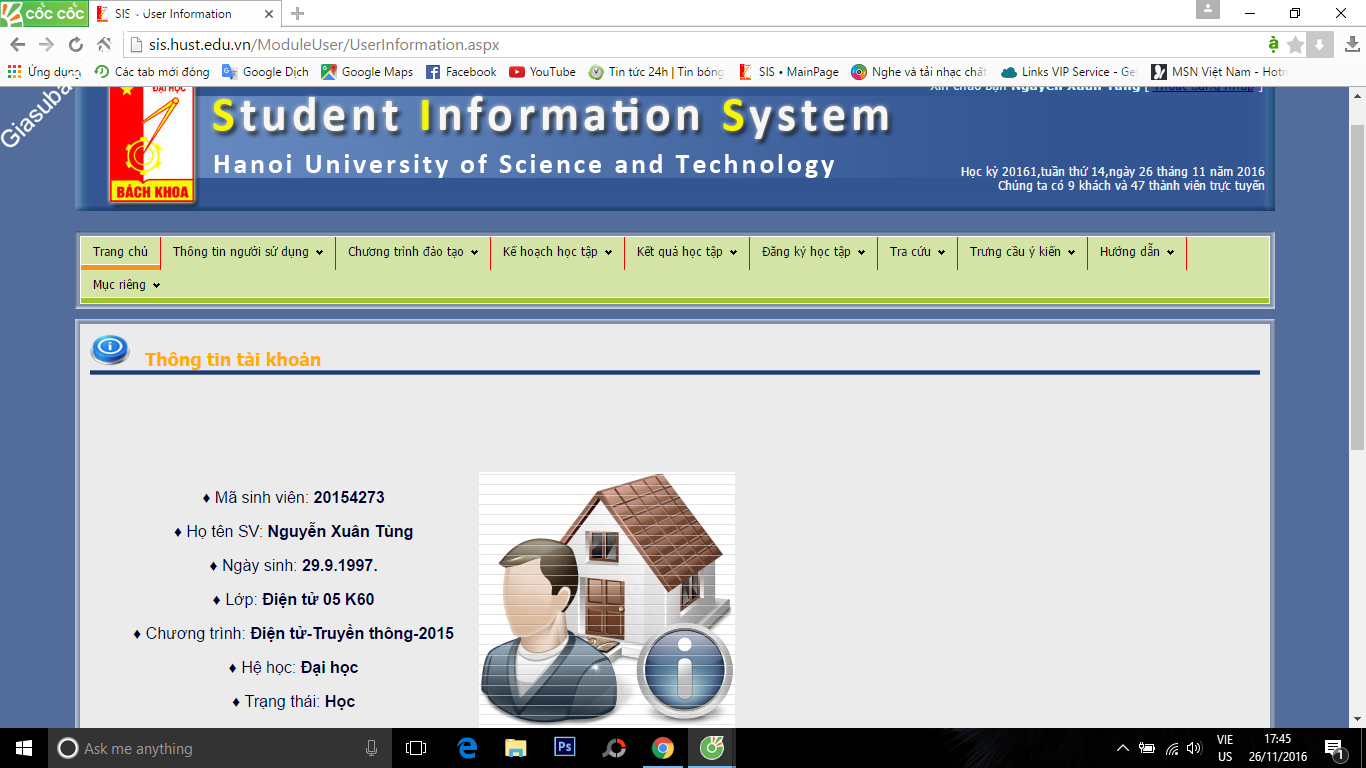The image size is (1366, 768).
Task: Launch Photoshop from the taskbar
Action: [x=564, y=748]
